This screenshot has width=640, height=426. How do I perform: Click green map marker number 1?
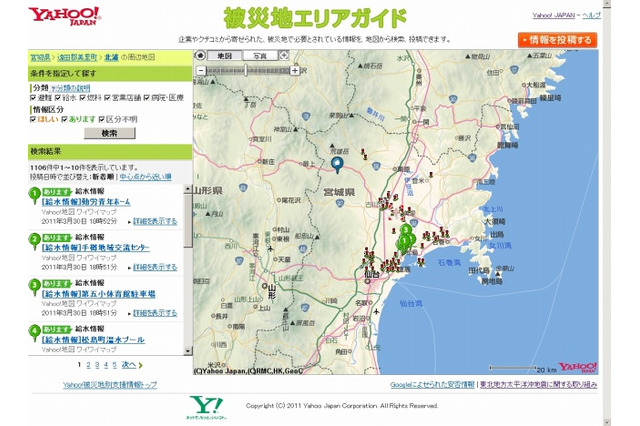[404, 242]
